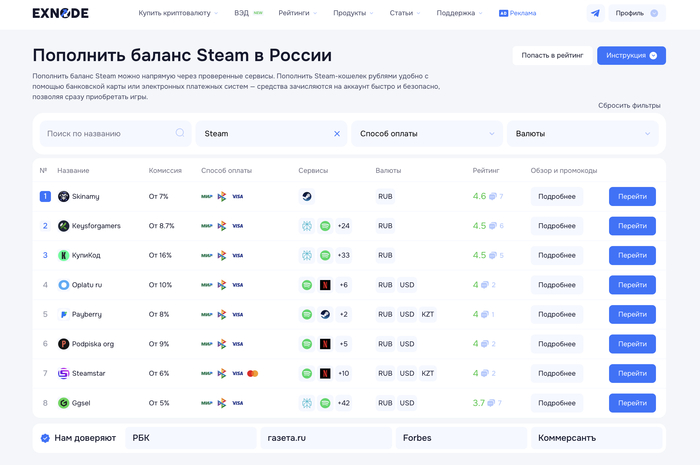Click the EXNODE logo
This screenshot has width=700, height=465.
pyautogui.click(x=60, y=13)
